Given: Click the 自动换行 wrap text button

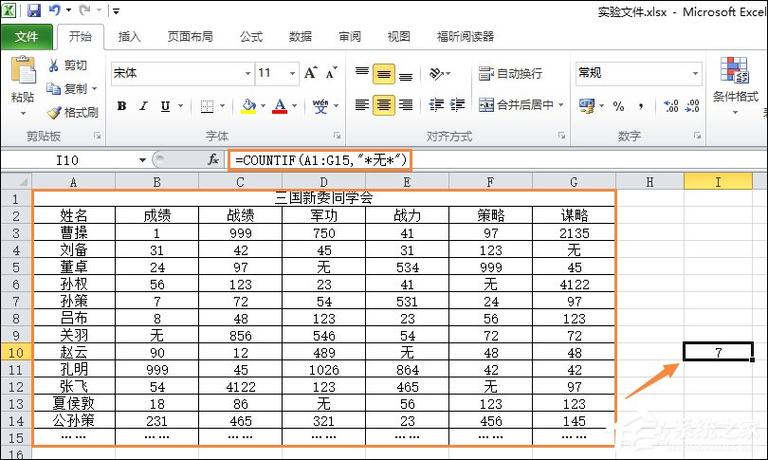Looking at the screenshot, I should pos(510,73).
